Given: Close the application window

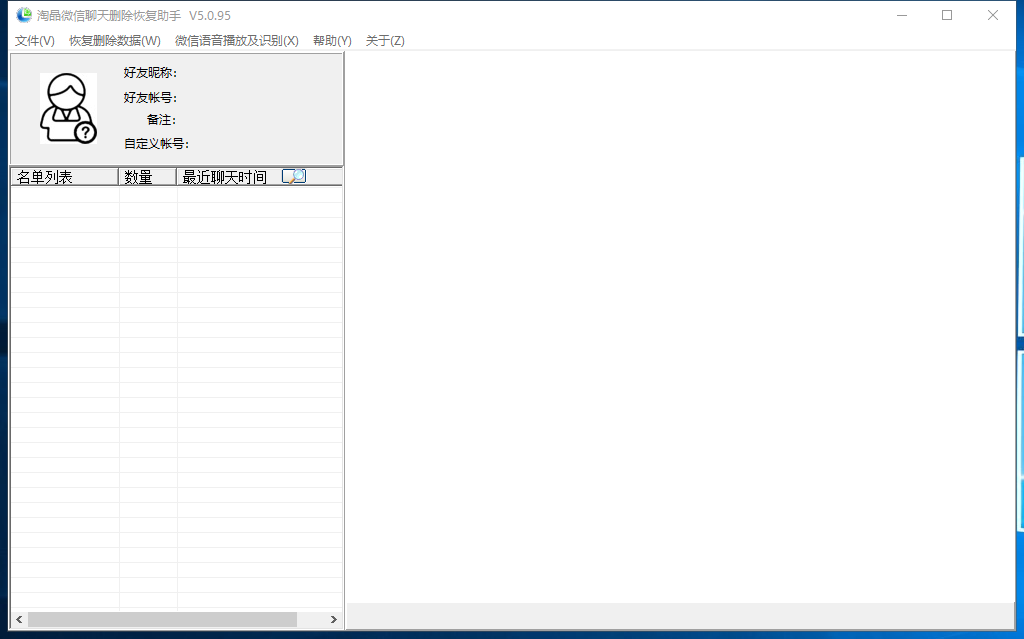Looking at the screenshot, I should [x=993, y=15].
